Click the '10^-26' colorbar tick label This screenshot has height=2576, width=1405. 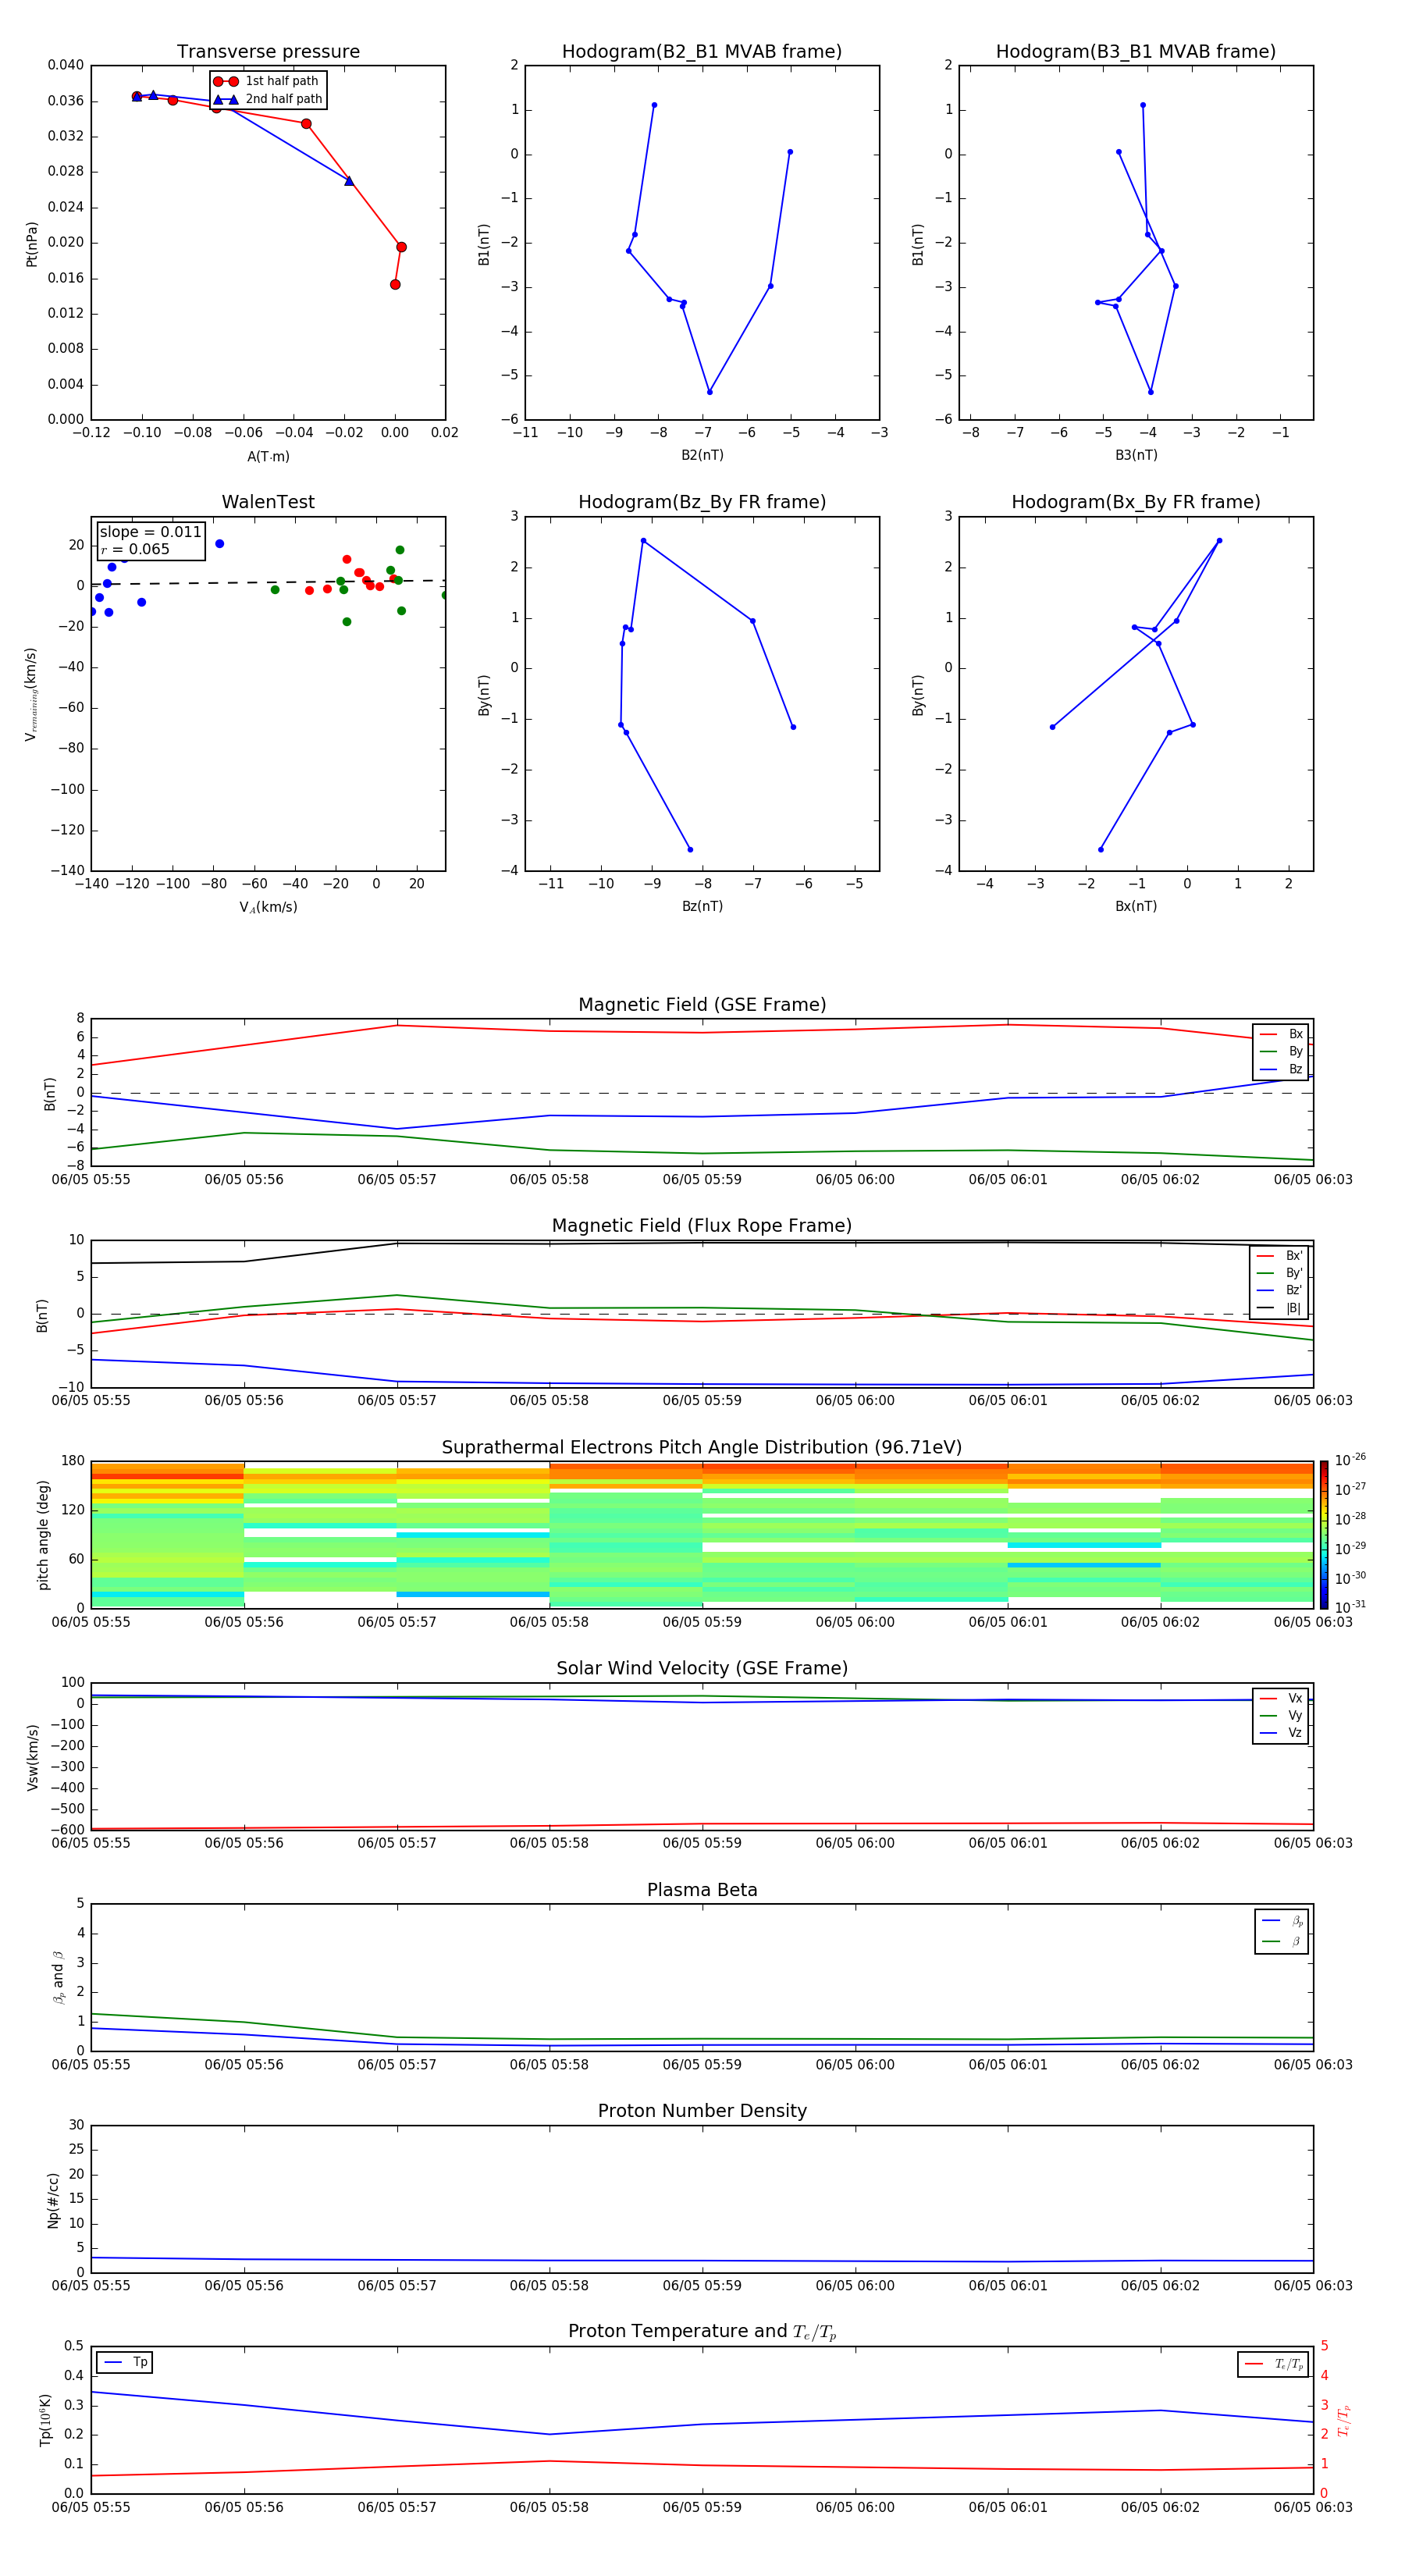click(1350, 1460)
